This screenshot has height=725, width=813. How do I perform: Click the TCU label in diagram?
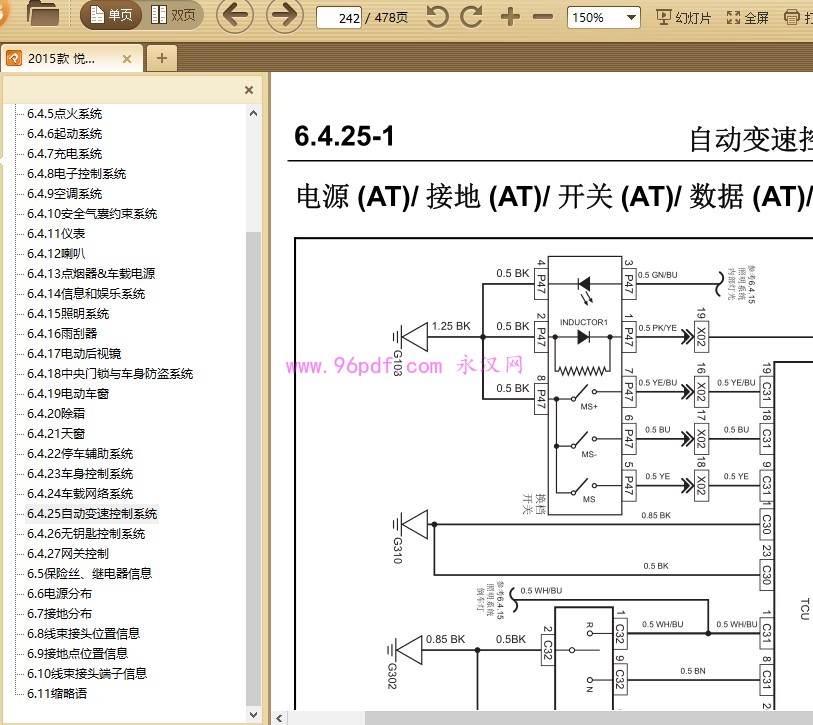pyautogui.click(x=805, y=609)
